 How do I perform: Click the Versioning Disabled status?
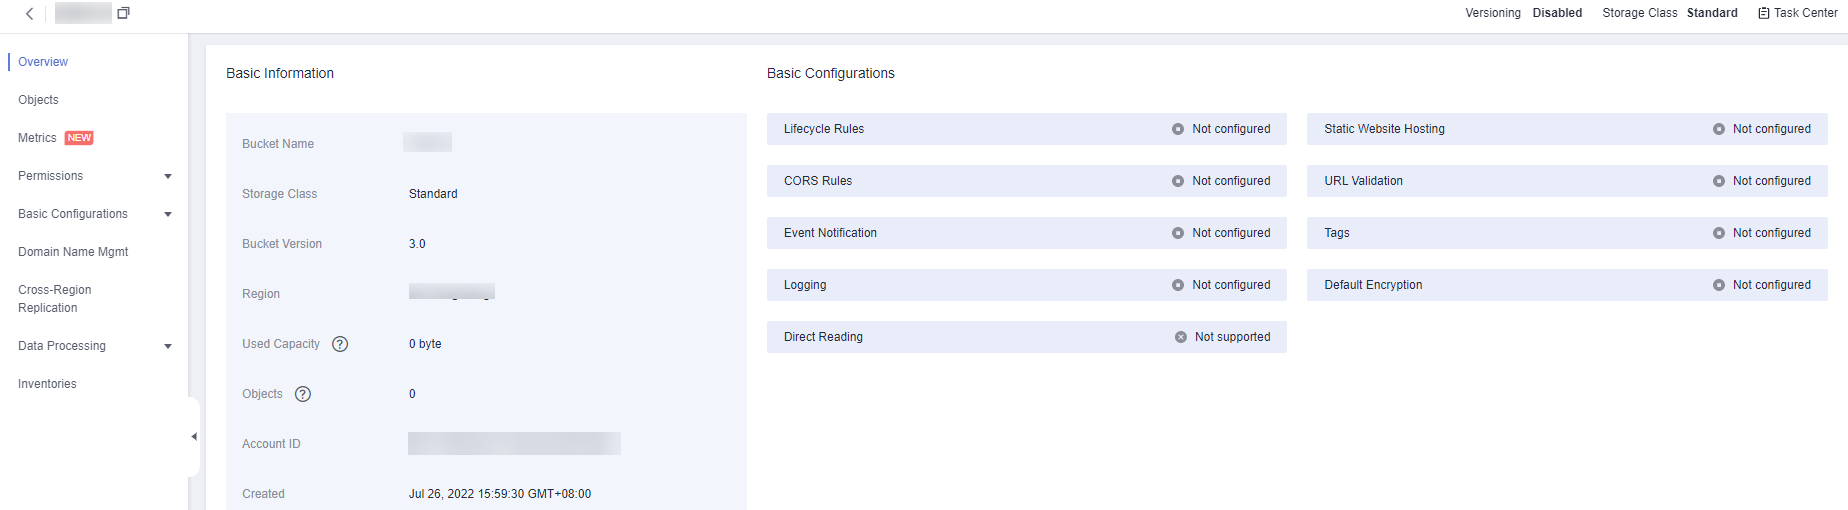1557,13
